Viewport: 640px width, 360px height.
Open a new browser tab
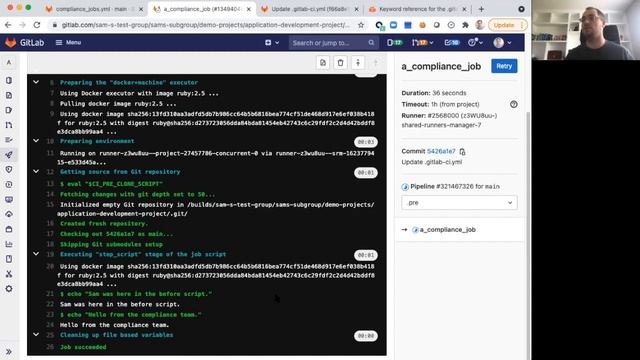click(x=481, y=9)
